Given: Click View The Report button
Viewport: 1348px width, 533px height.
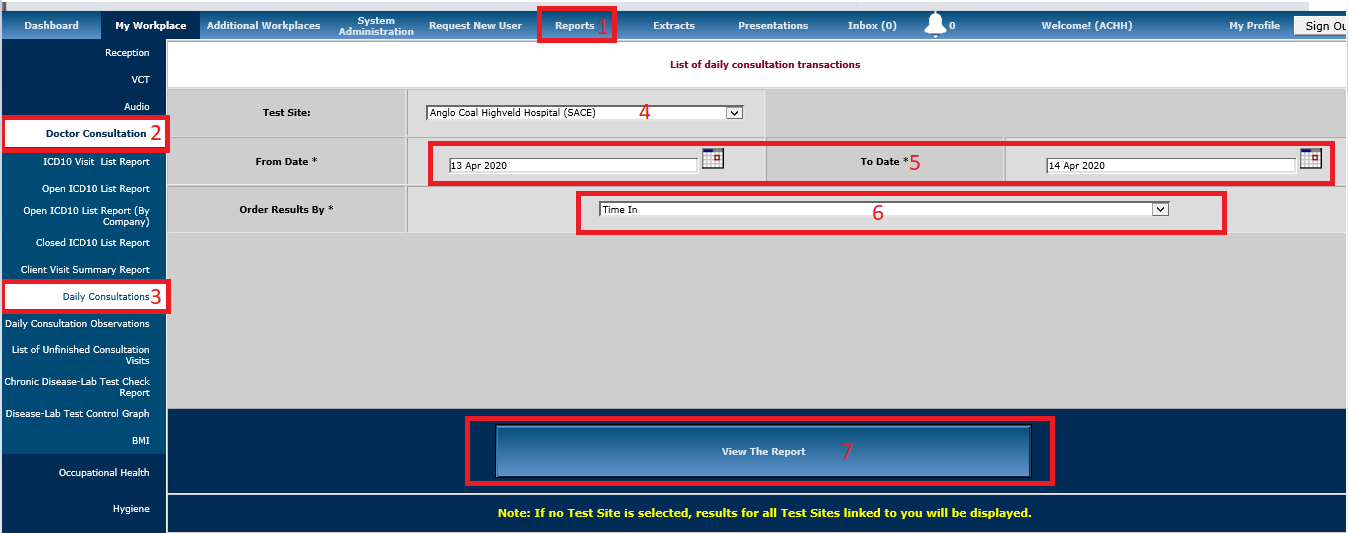Looking at the screenshot, I should click(763, 452).
